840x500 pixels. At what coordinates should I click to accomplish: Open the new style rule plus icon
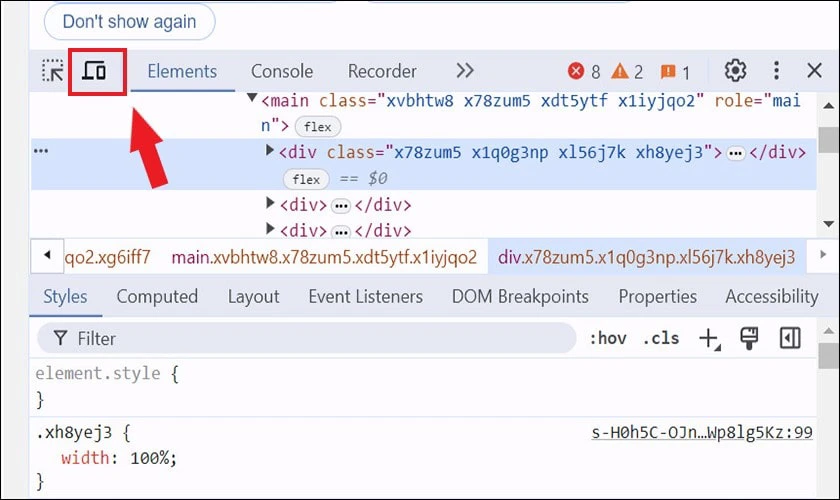[x=709, y=339]
